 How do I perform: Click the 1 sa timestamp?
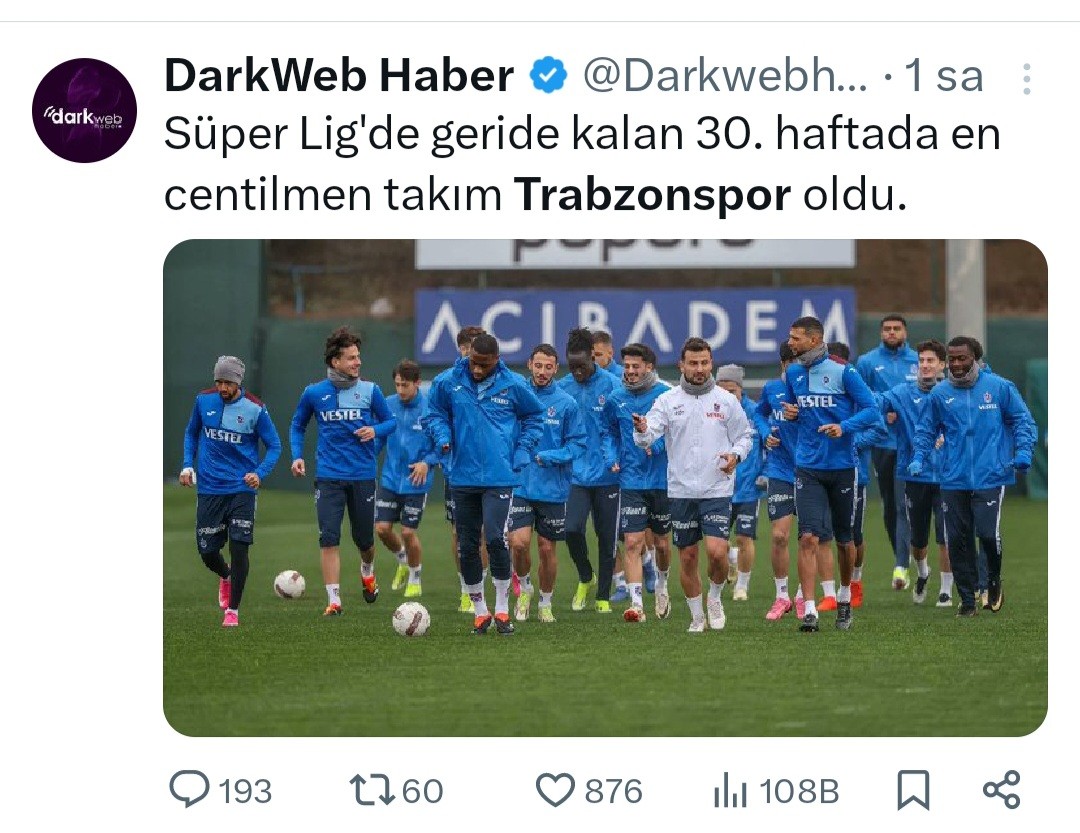tap(944, 76)
